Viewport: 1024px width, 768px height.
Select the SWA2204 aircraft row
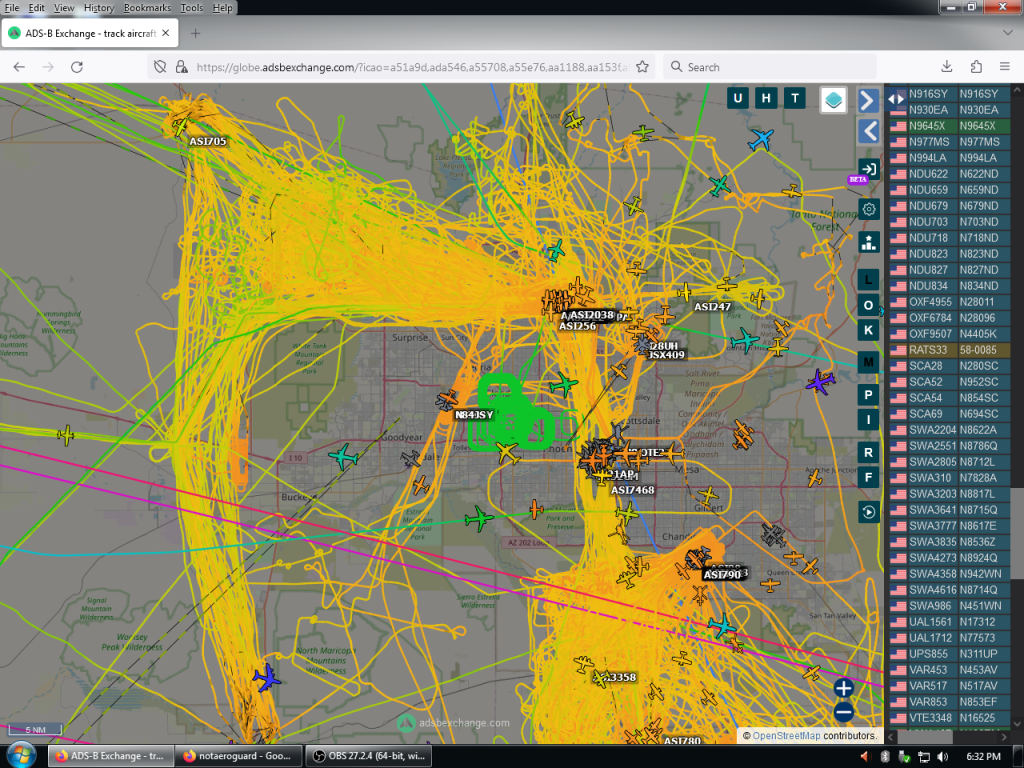[x=950, y=430]
